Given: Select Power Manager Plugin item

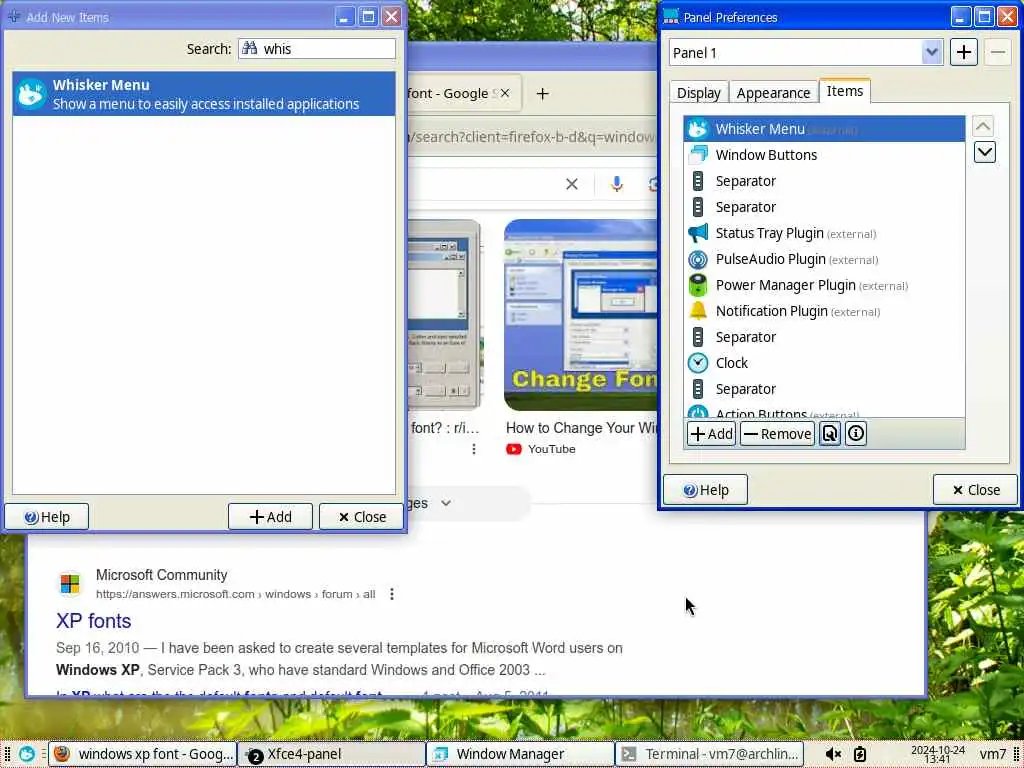Looking at the screenshot, I should point(824,285).
